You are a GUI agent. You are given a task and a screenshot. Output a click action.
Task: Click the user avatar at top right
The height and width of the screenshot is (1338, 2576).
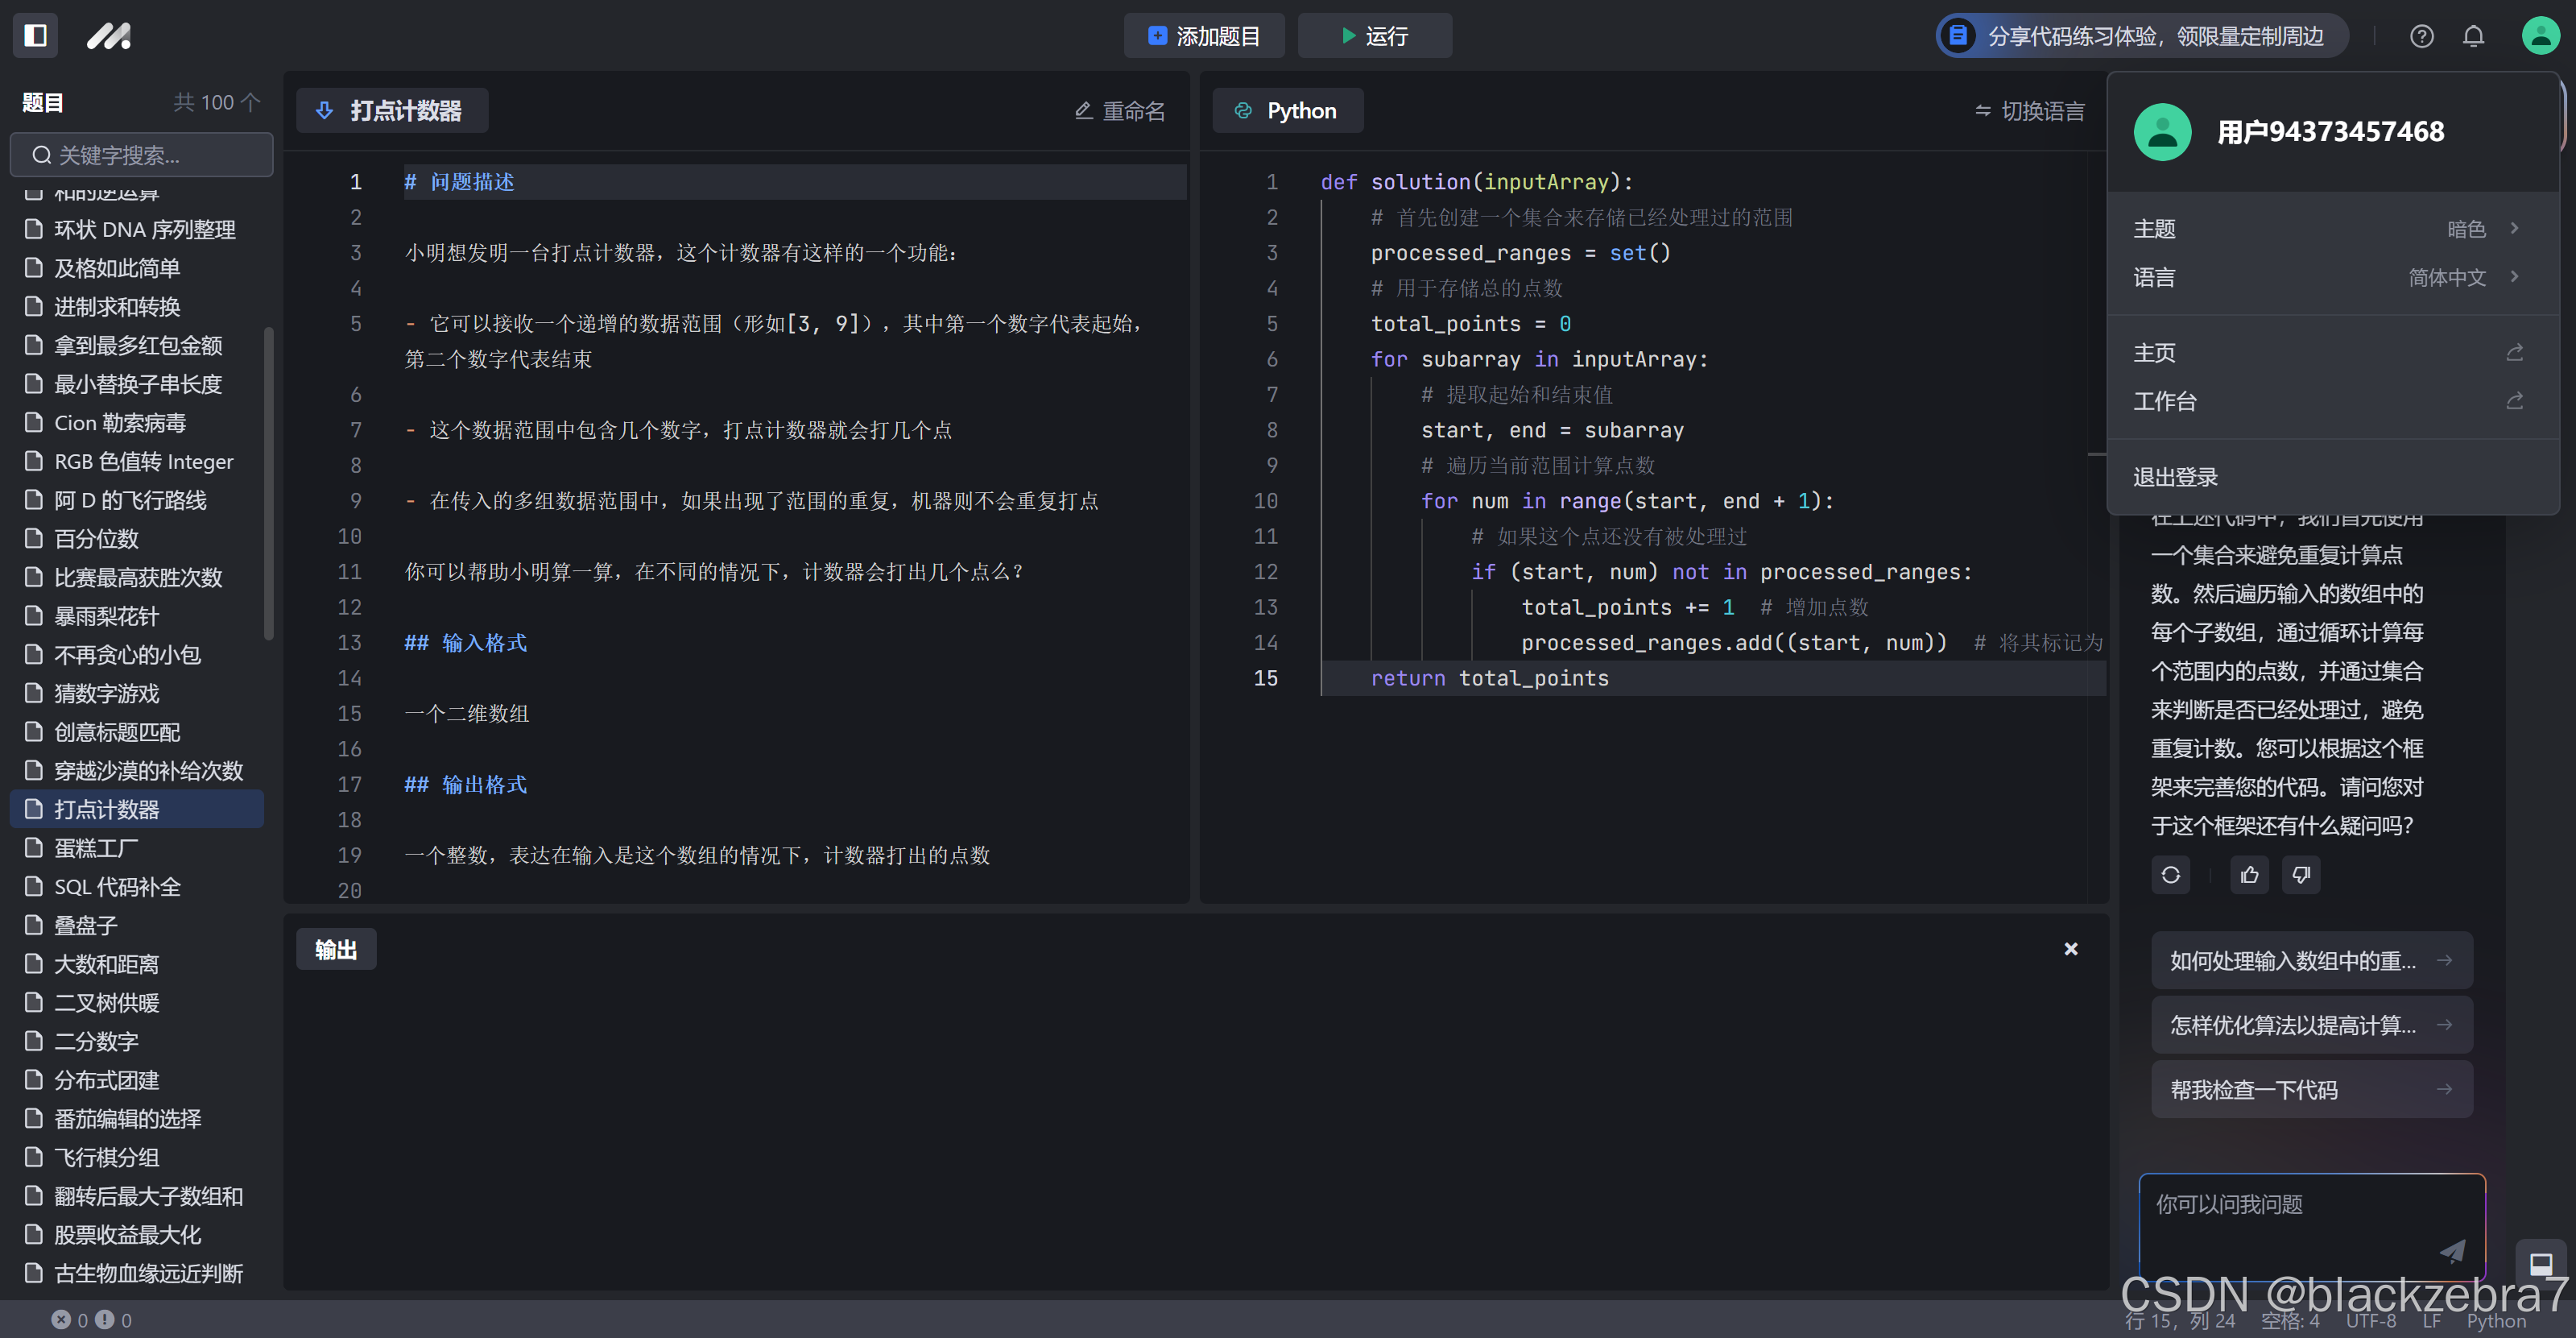2540,36
